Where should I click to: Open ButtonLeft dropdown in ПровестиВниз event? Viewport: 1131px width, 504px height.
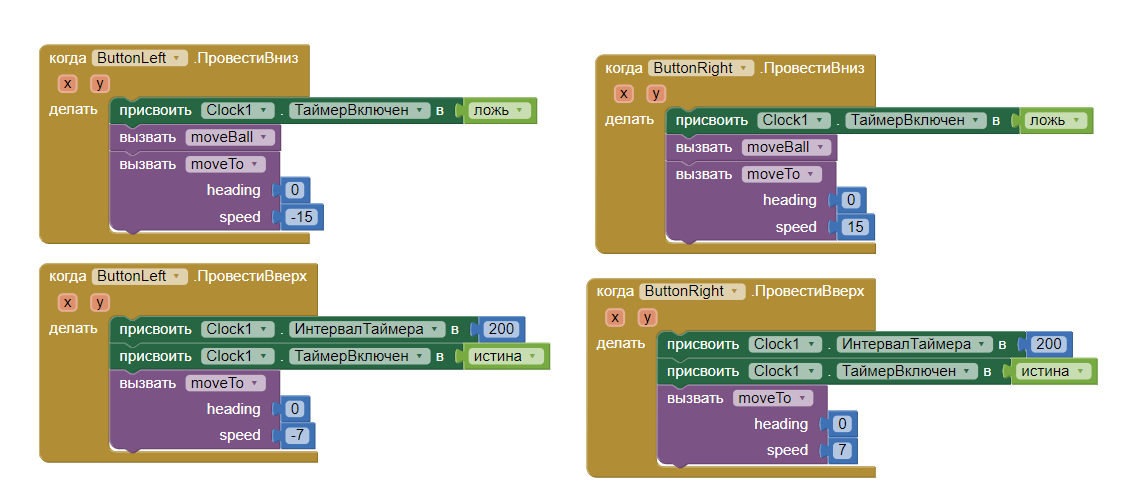point(178,58)
